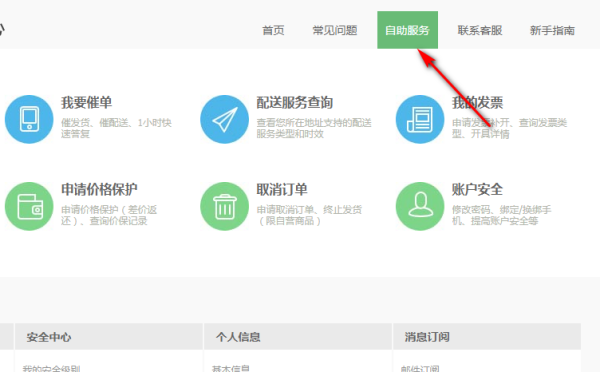Select the 自助服务 navigation tab
Screen dimensions: 600x372
coord(408,30)
